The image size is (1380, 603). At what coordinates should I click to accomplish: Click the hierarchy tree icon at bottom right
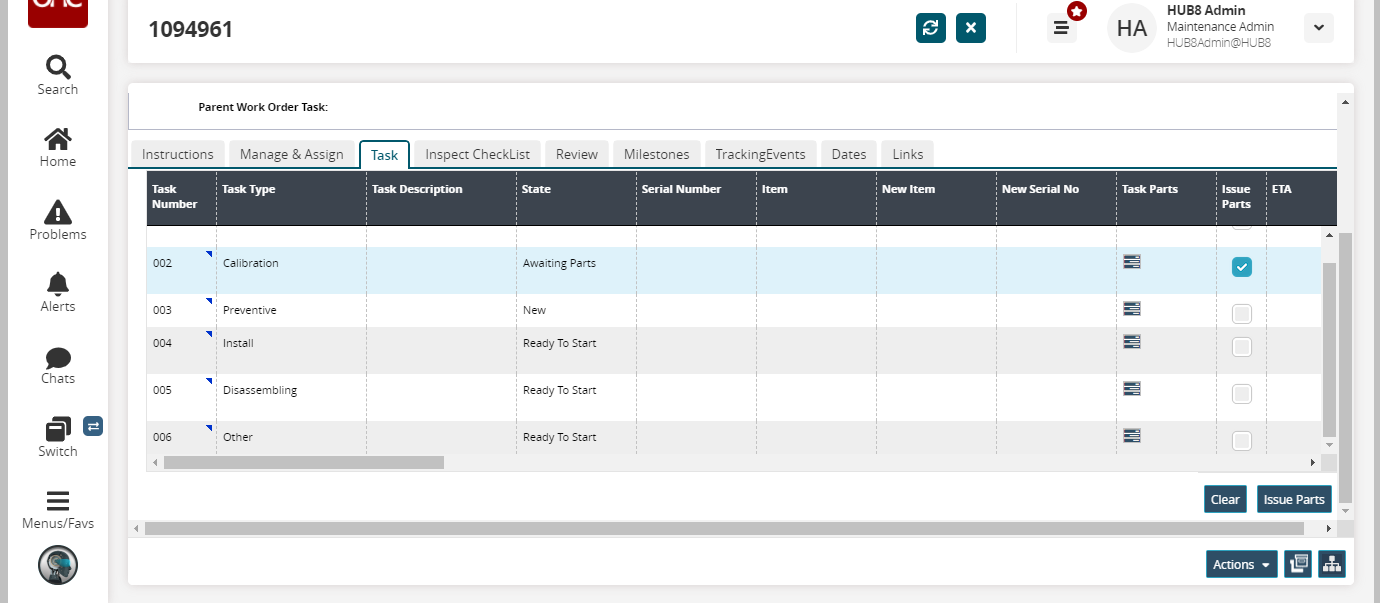pyautogui.click(x=1331, y=564)
